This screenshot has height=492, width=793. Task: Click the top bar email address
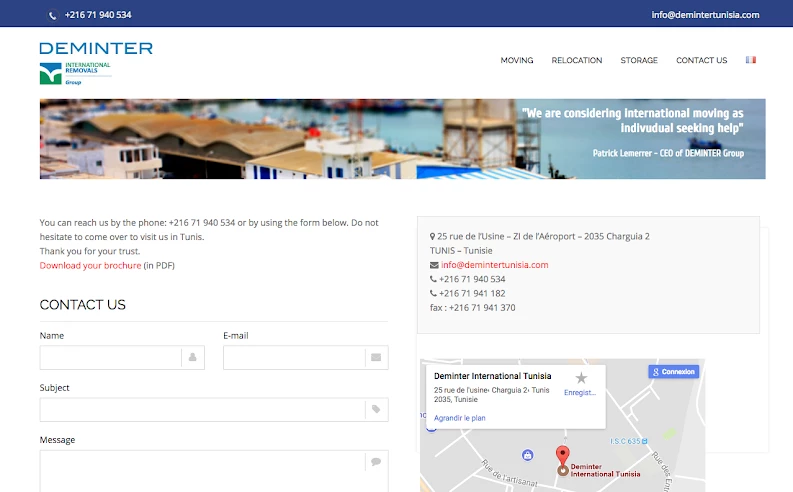coord(705,15)
